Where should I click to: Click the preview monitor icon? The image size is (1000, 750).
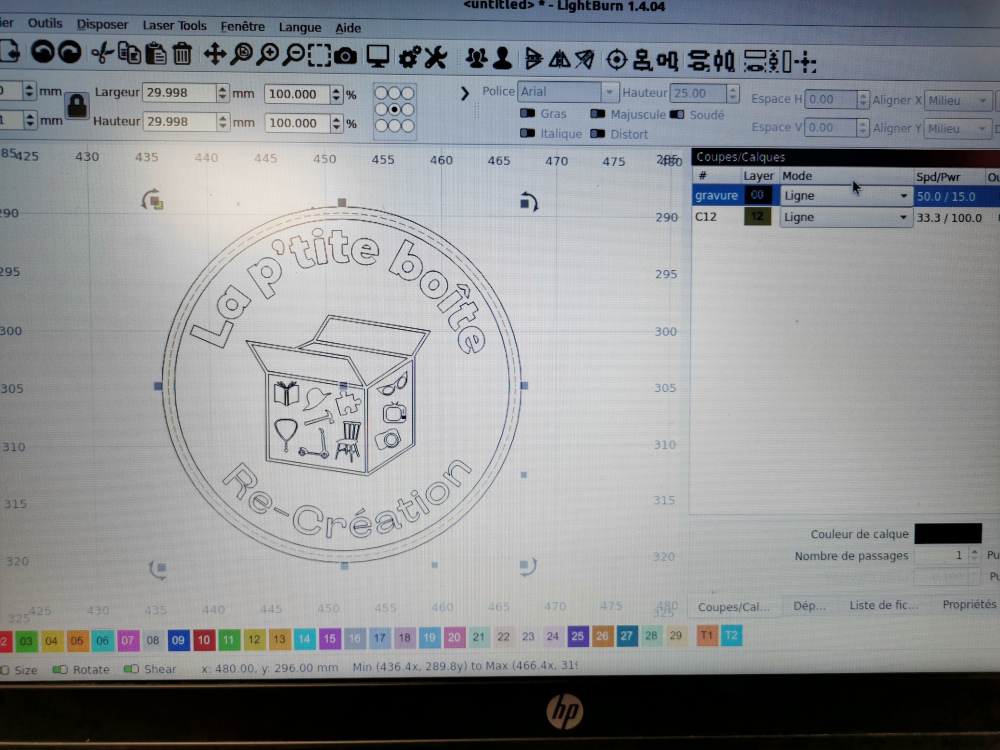(x=377, y=55)
